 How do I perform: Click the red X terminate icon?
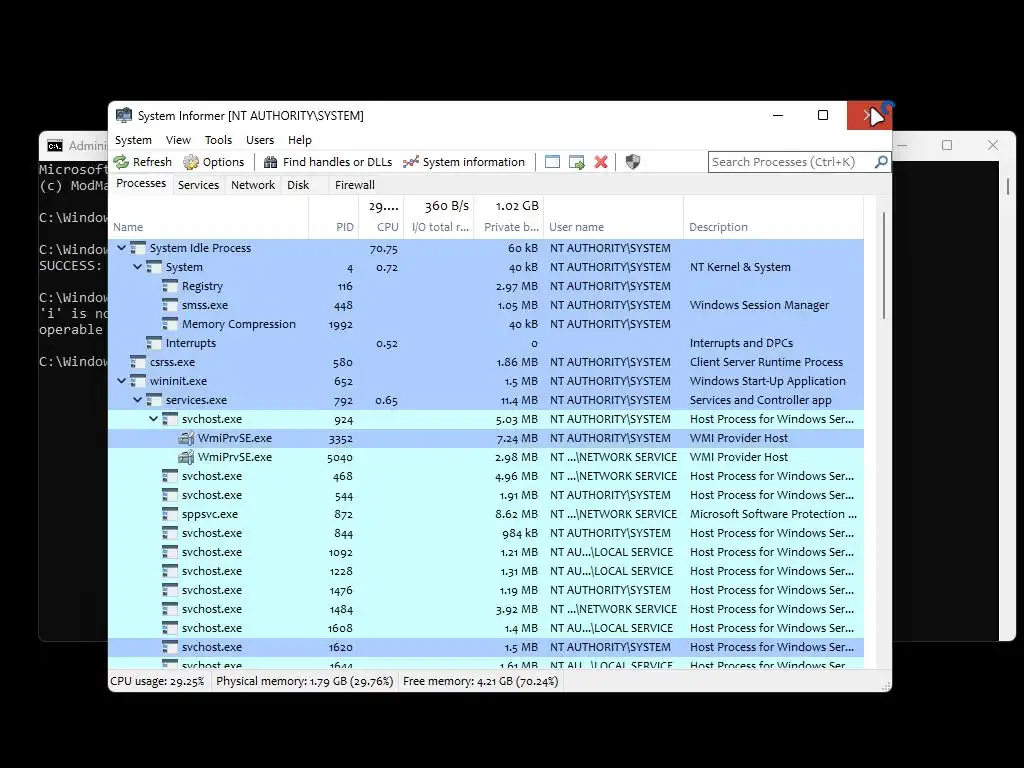coord(601,162)
